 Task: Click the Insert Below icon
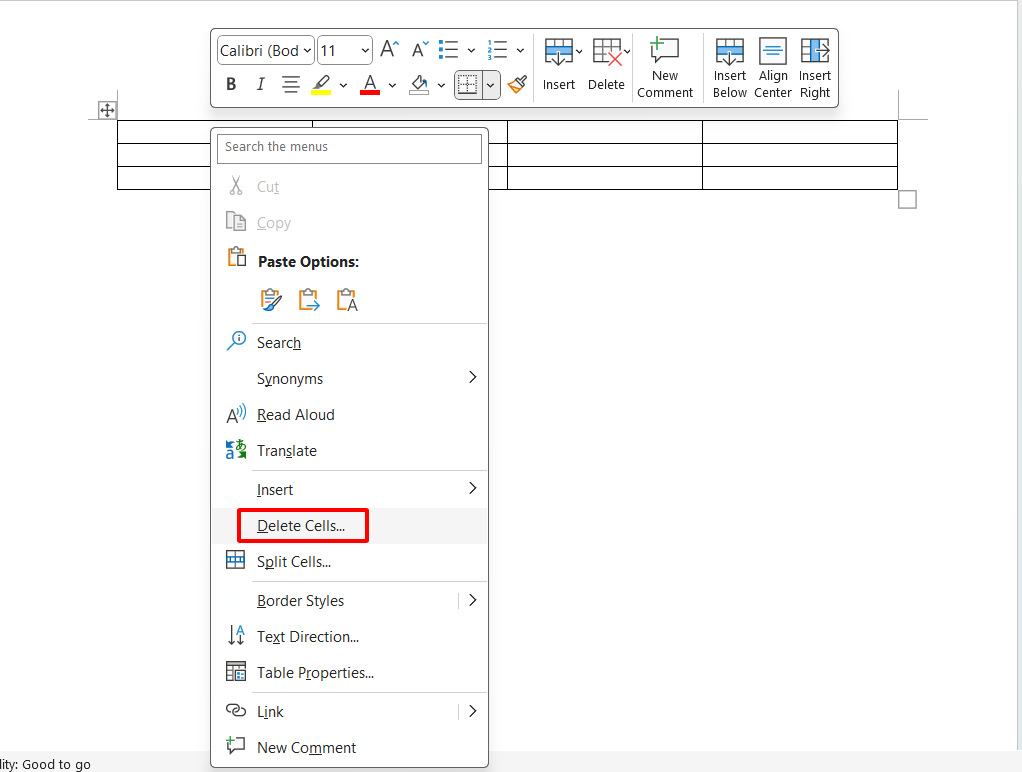coord(730,68)
